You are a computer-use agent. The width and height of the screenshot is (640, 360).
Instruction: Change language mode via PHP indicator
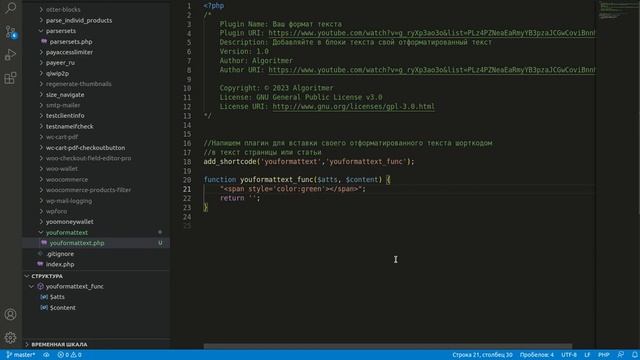pos(604,355)
